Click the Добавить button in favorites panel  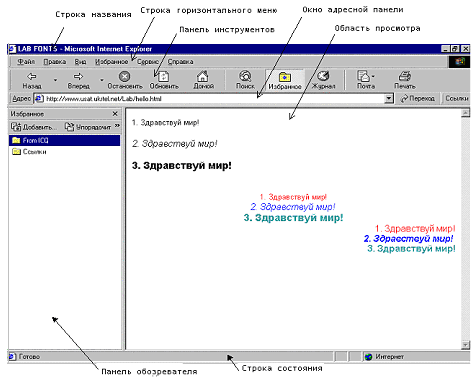point(33,127)
